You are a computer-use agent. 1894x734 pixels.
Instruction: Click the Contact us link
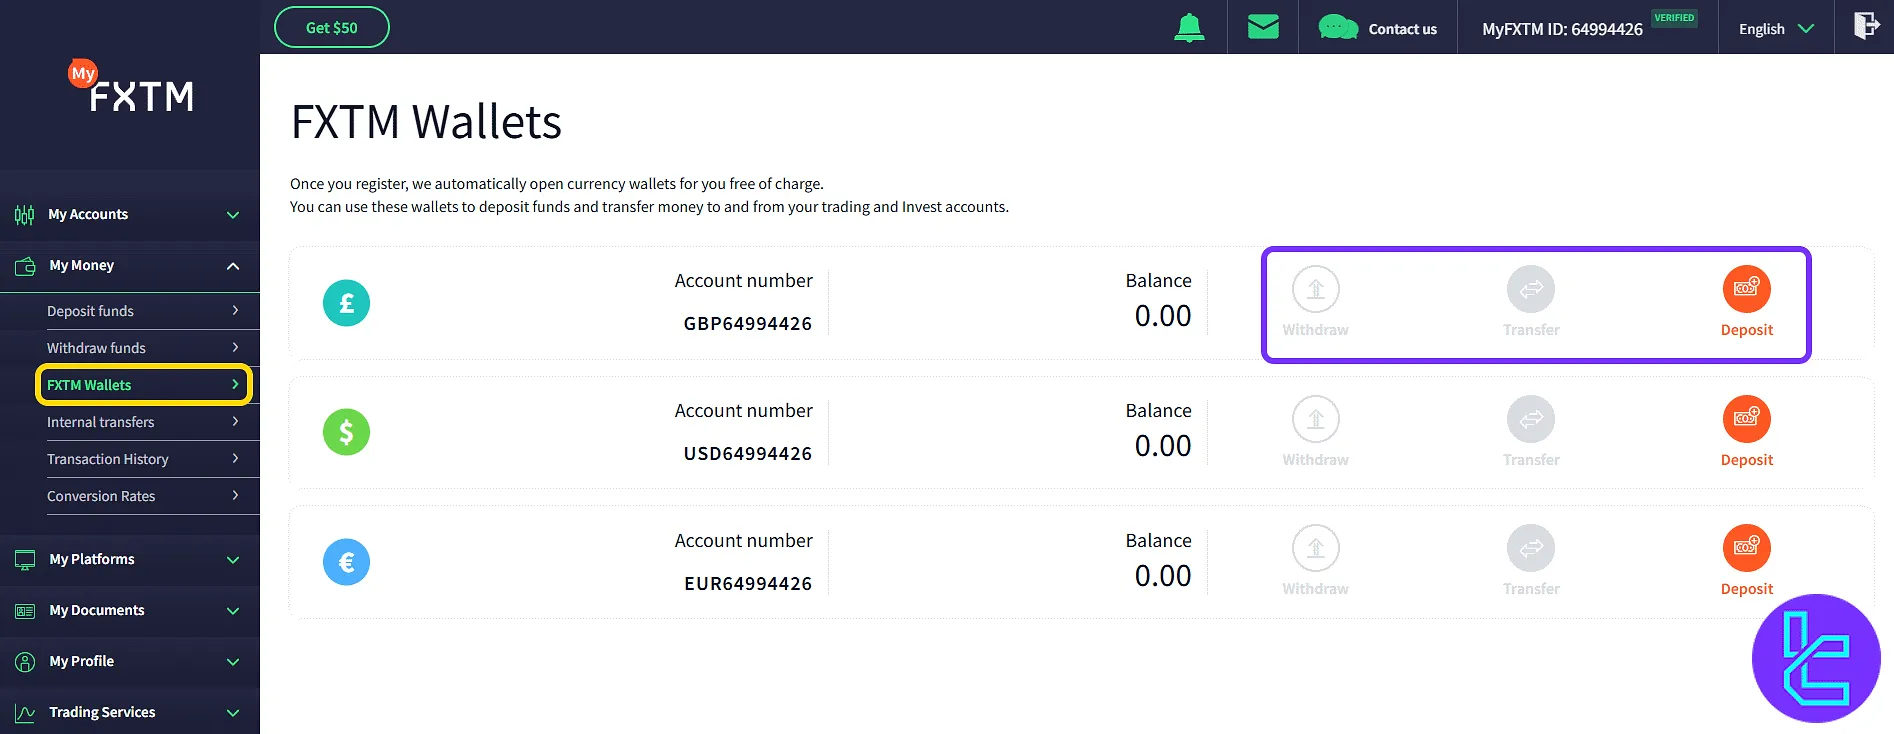(1378, 29)
